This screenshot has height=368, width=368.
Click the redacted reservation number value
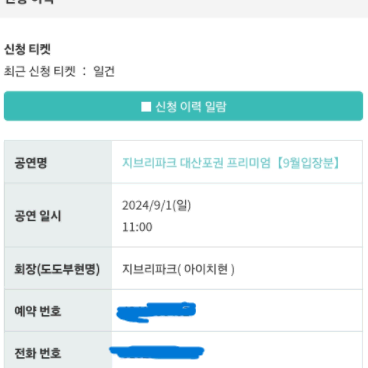click(156, 312)
